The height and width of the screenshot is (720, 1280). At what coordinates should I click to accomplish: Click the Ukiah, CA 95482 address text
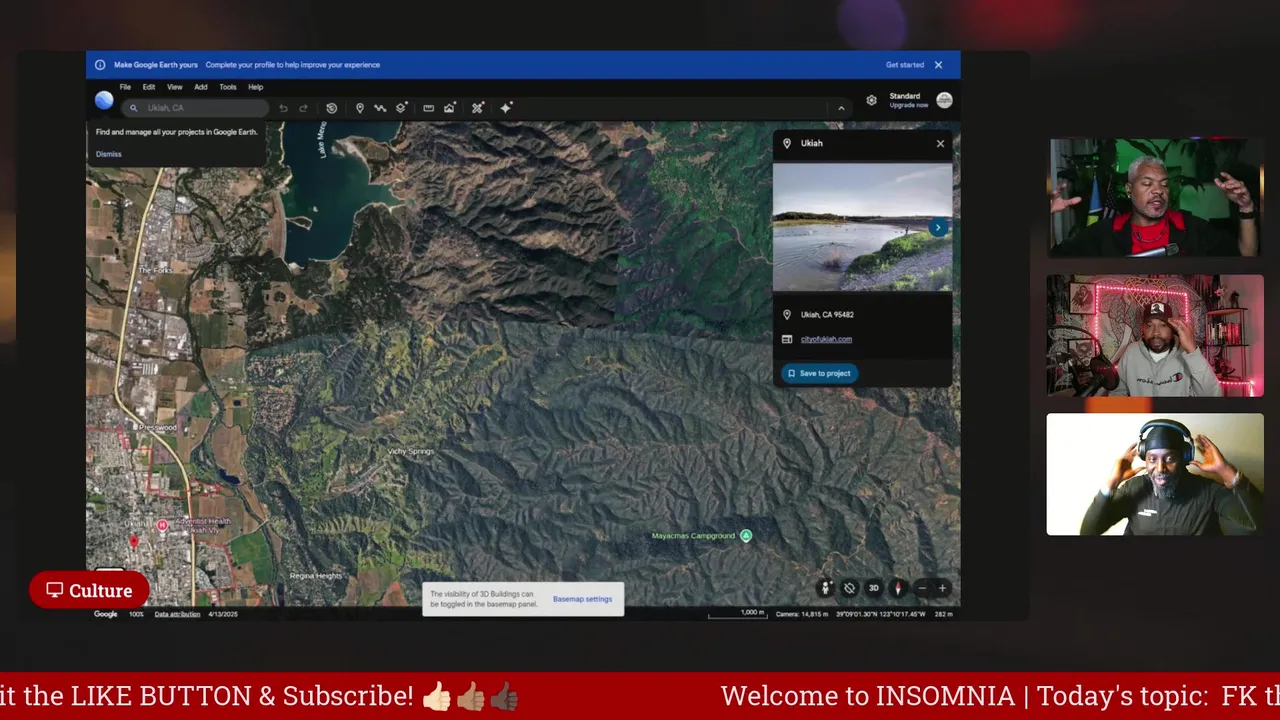tap(827, 315)
